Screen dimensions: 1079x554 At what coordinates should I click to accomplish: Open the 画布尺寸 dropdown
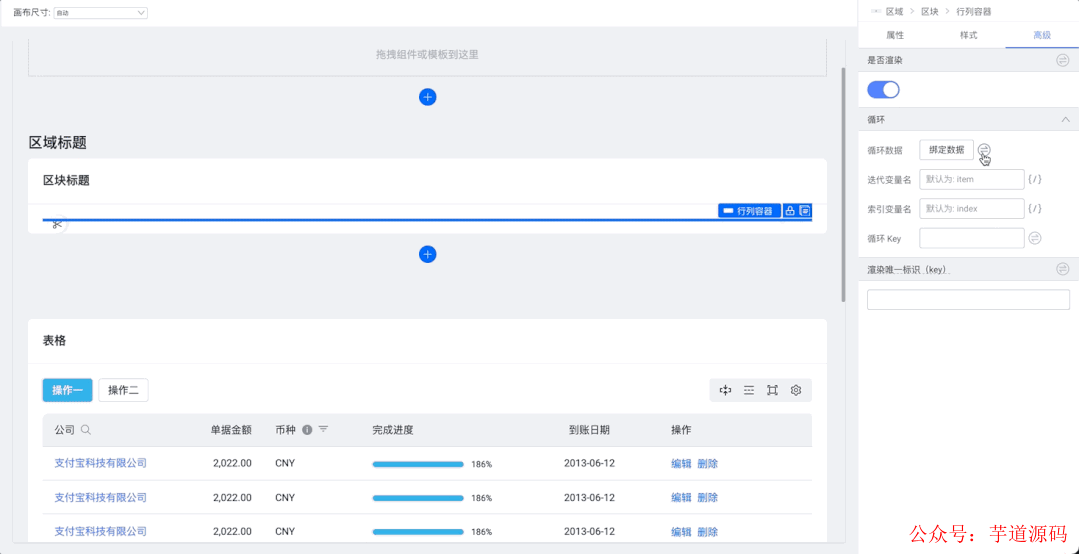pos(100,12)
